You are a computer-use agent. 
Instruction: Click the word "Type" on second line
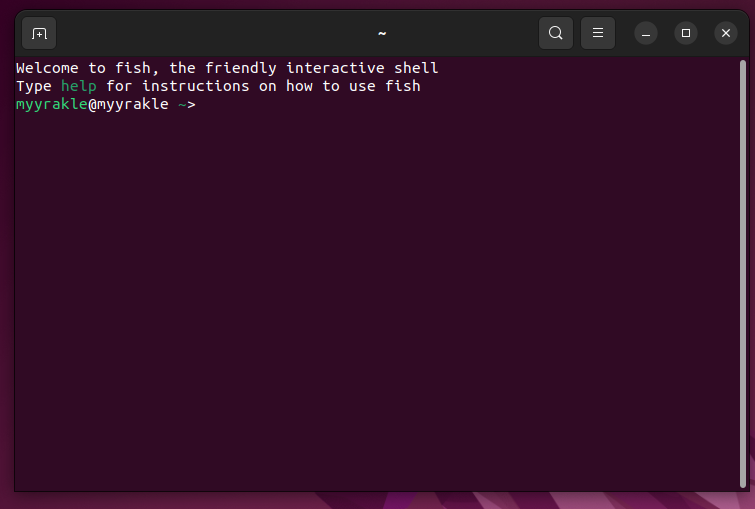click(33, 86)
